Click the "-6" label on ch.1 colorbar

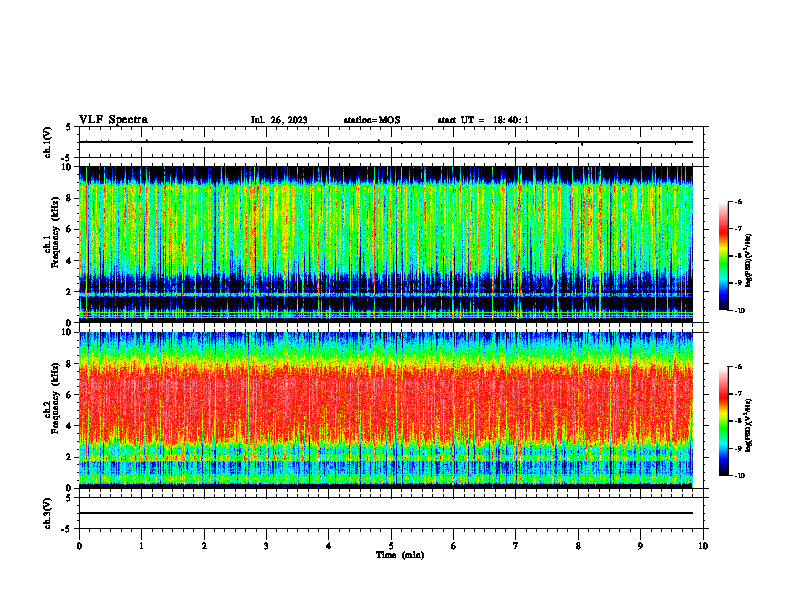[739, 202]
